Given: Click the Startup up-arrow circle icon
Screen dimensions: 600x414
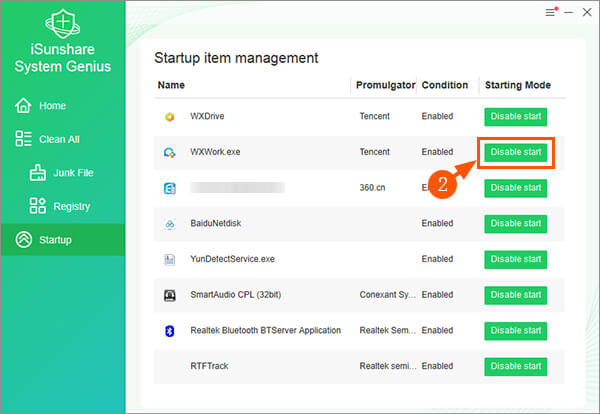Looking at the screenshot, I should click(24, 240).
